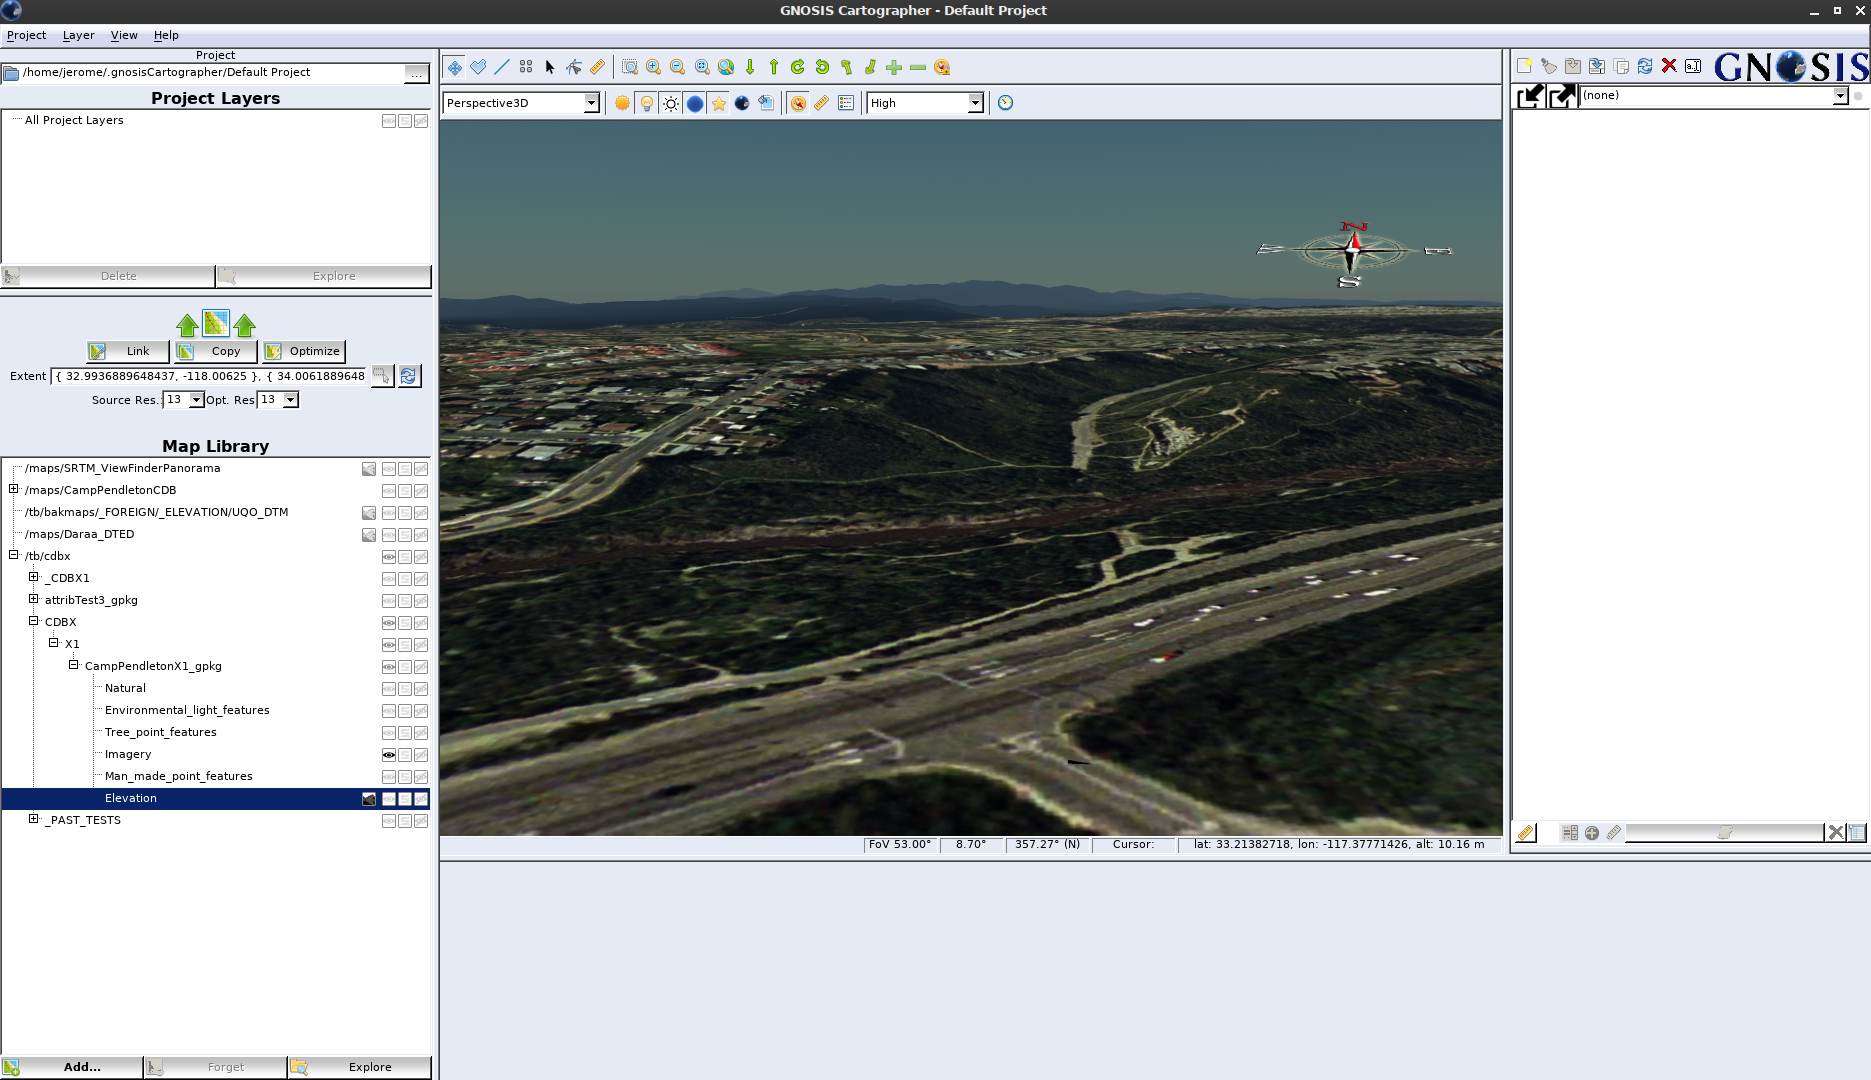Click the rotate clockwise green arrow
This screenshot has height=1080, width=1871.
tap(797, 67)
